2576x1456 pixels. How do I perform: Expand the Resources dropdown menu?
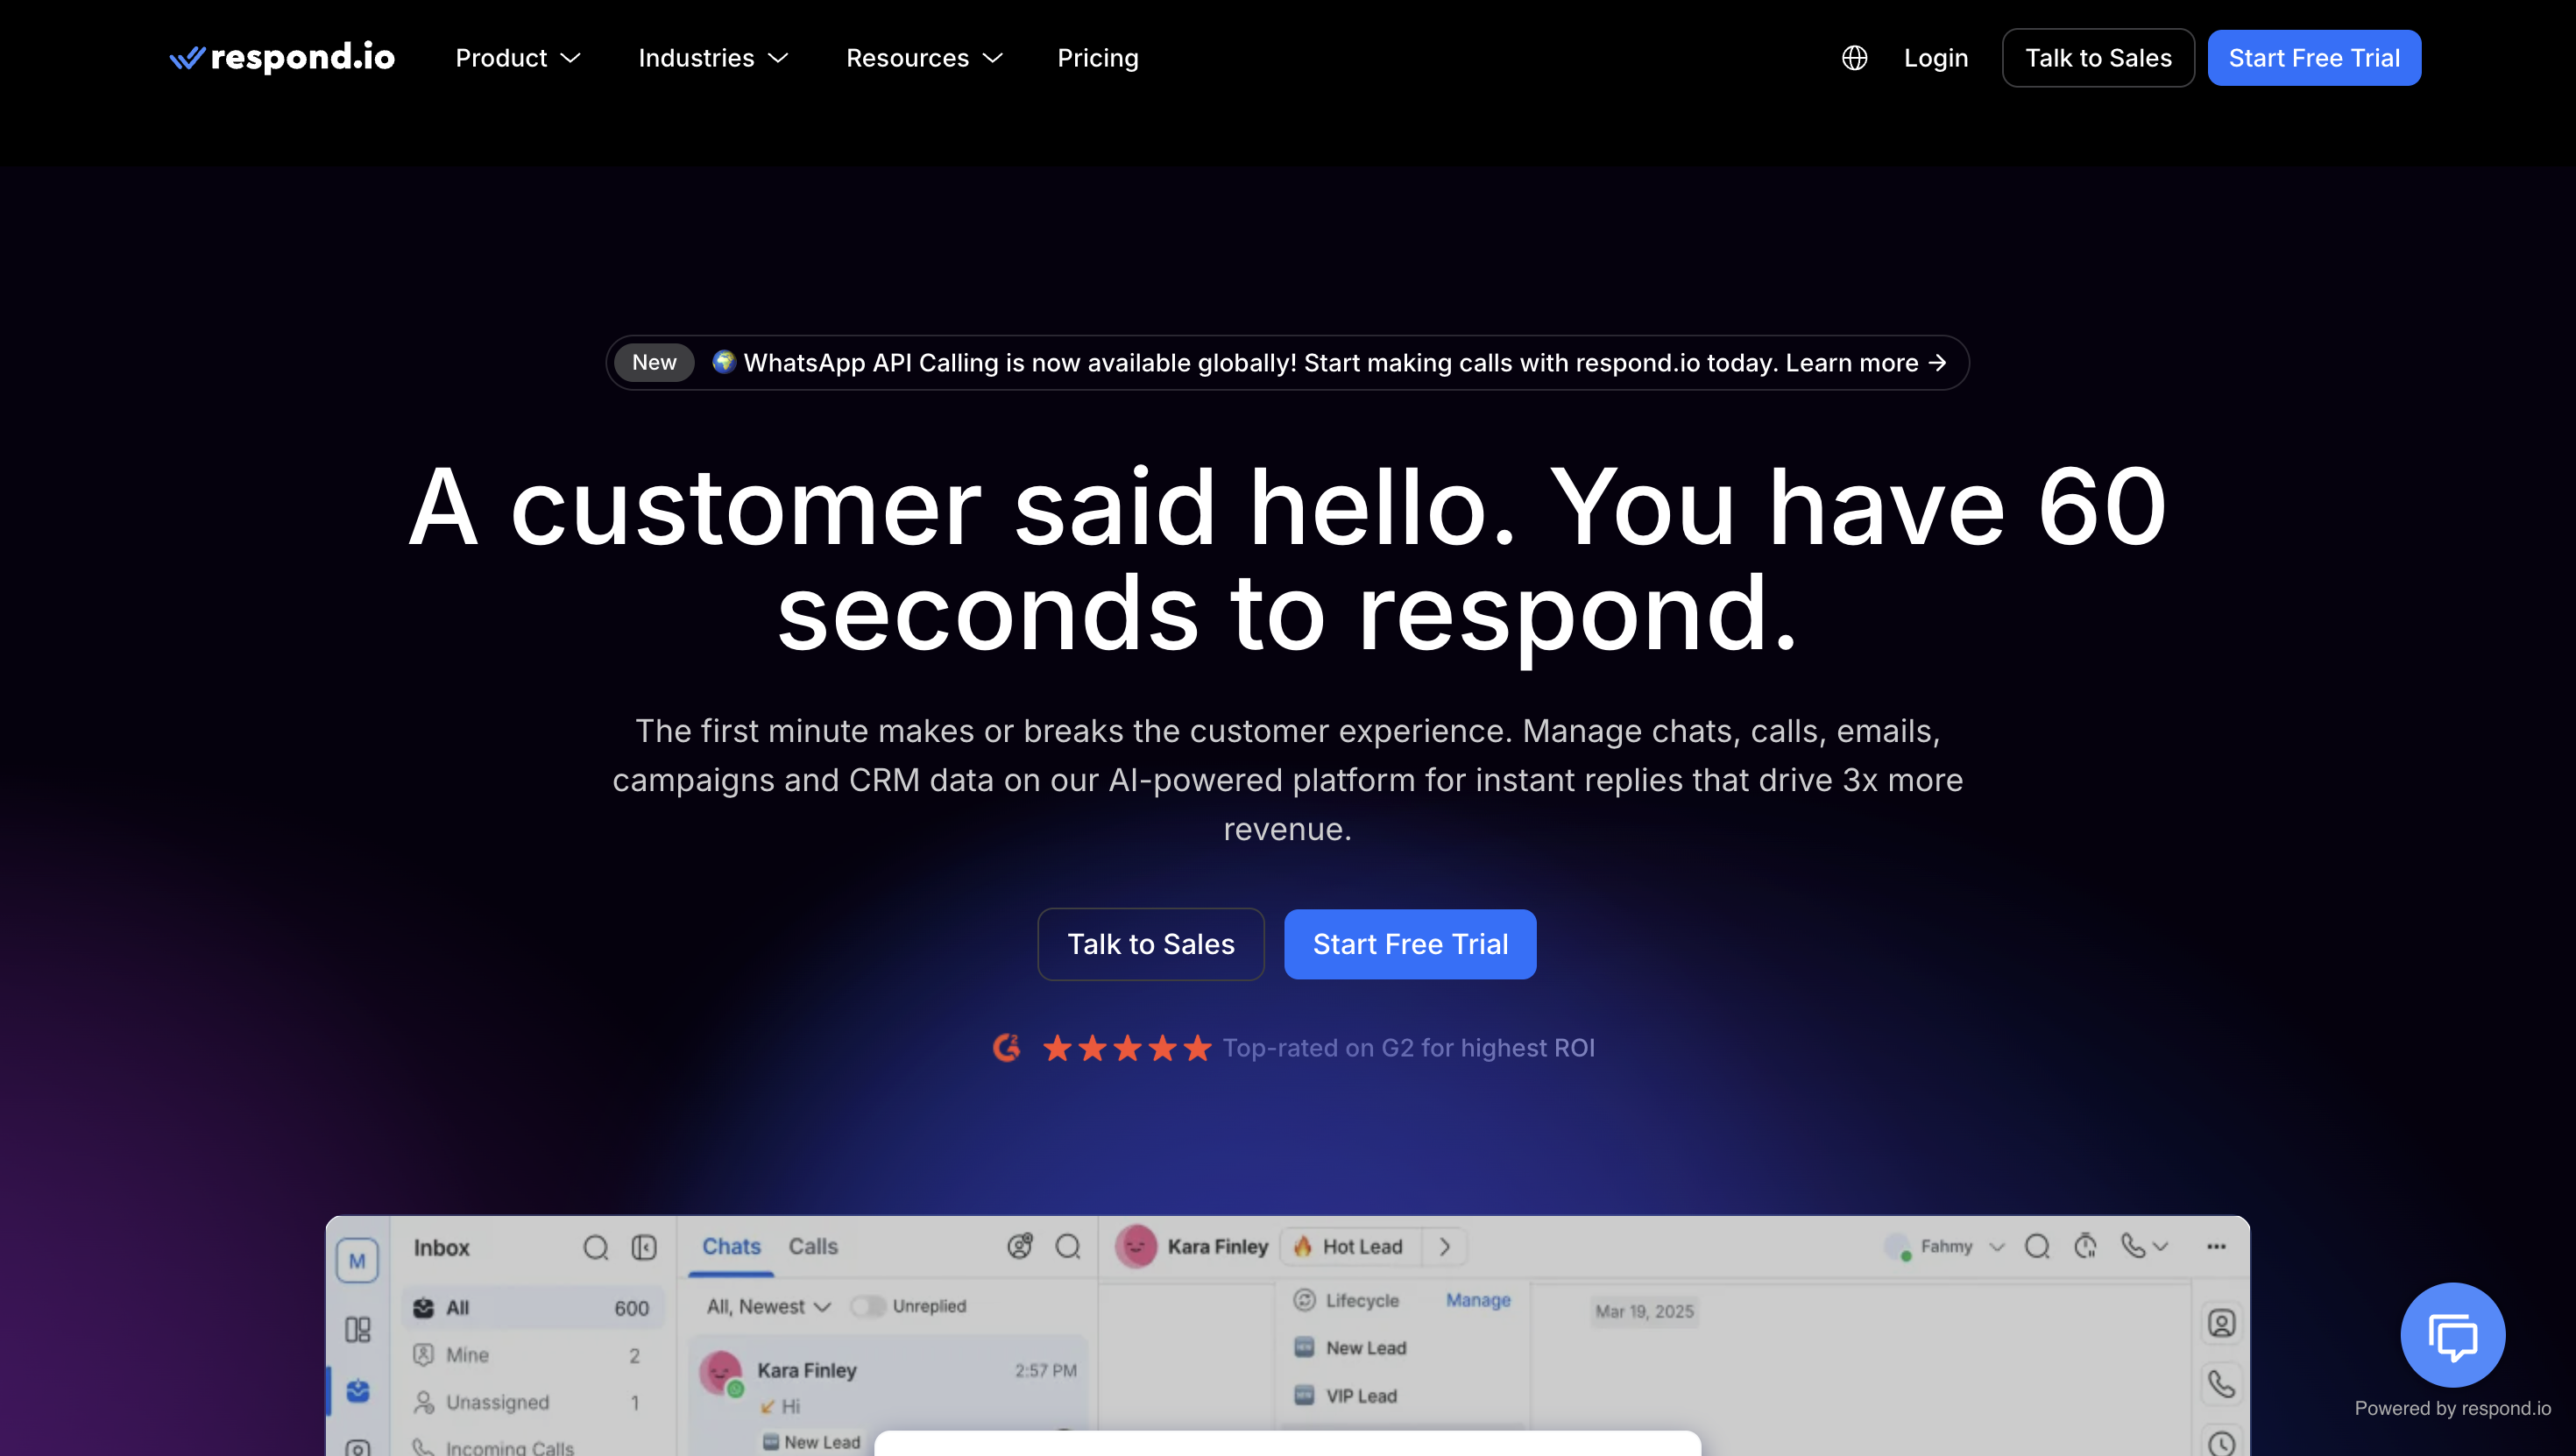tap(923, 58)
